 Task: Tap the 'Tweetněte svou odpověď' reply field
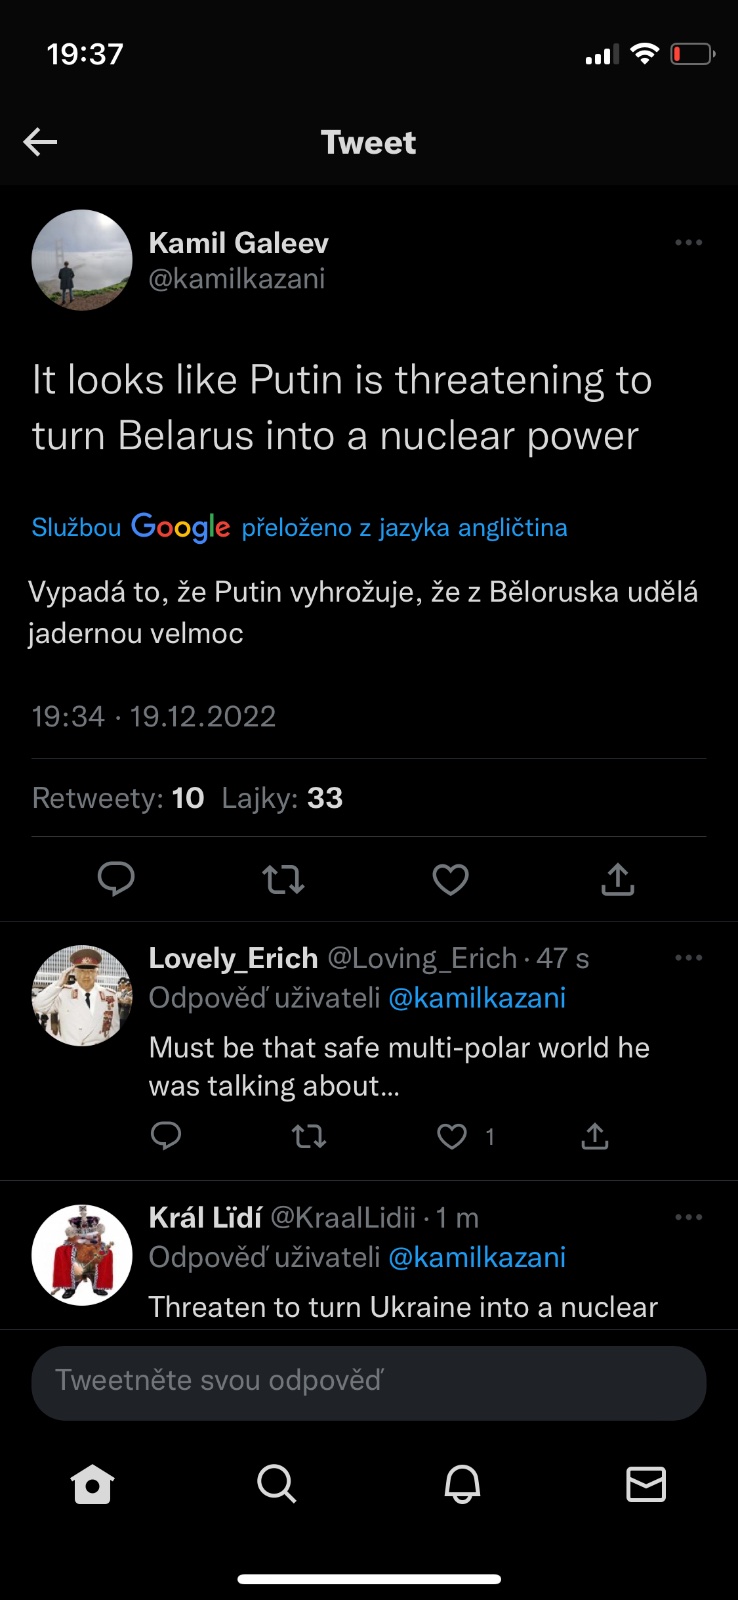tap(368, 1382)
